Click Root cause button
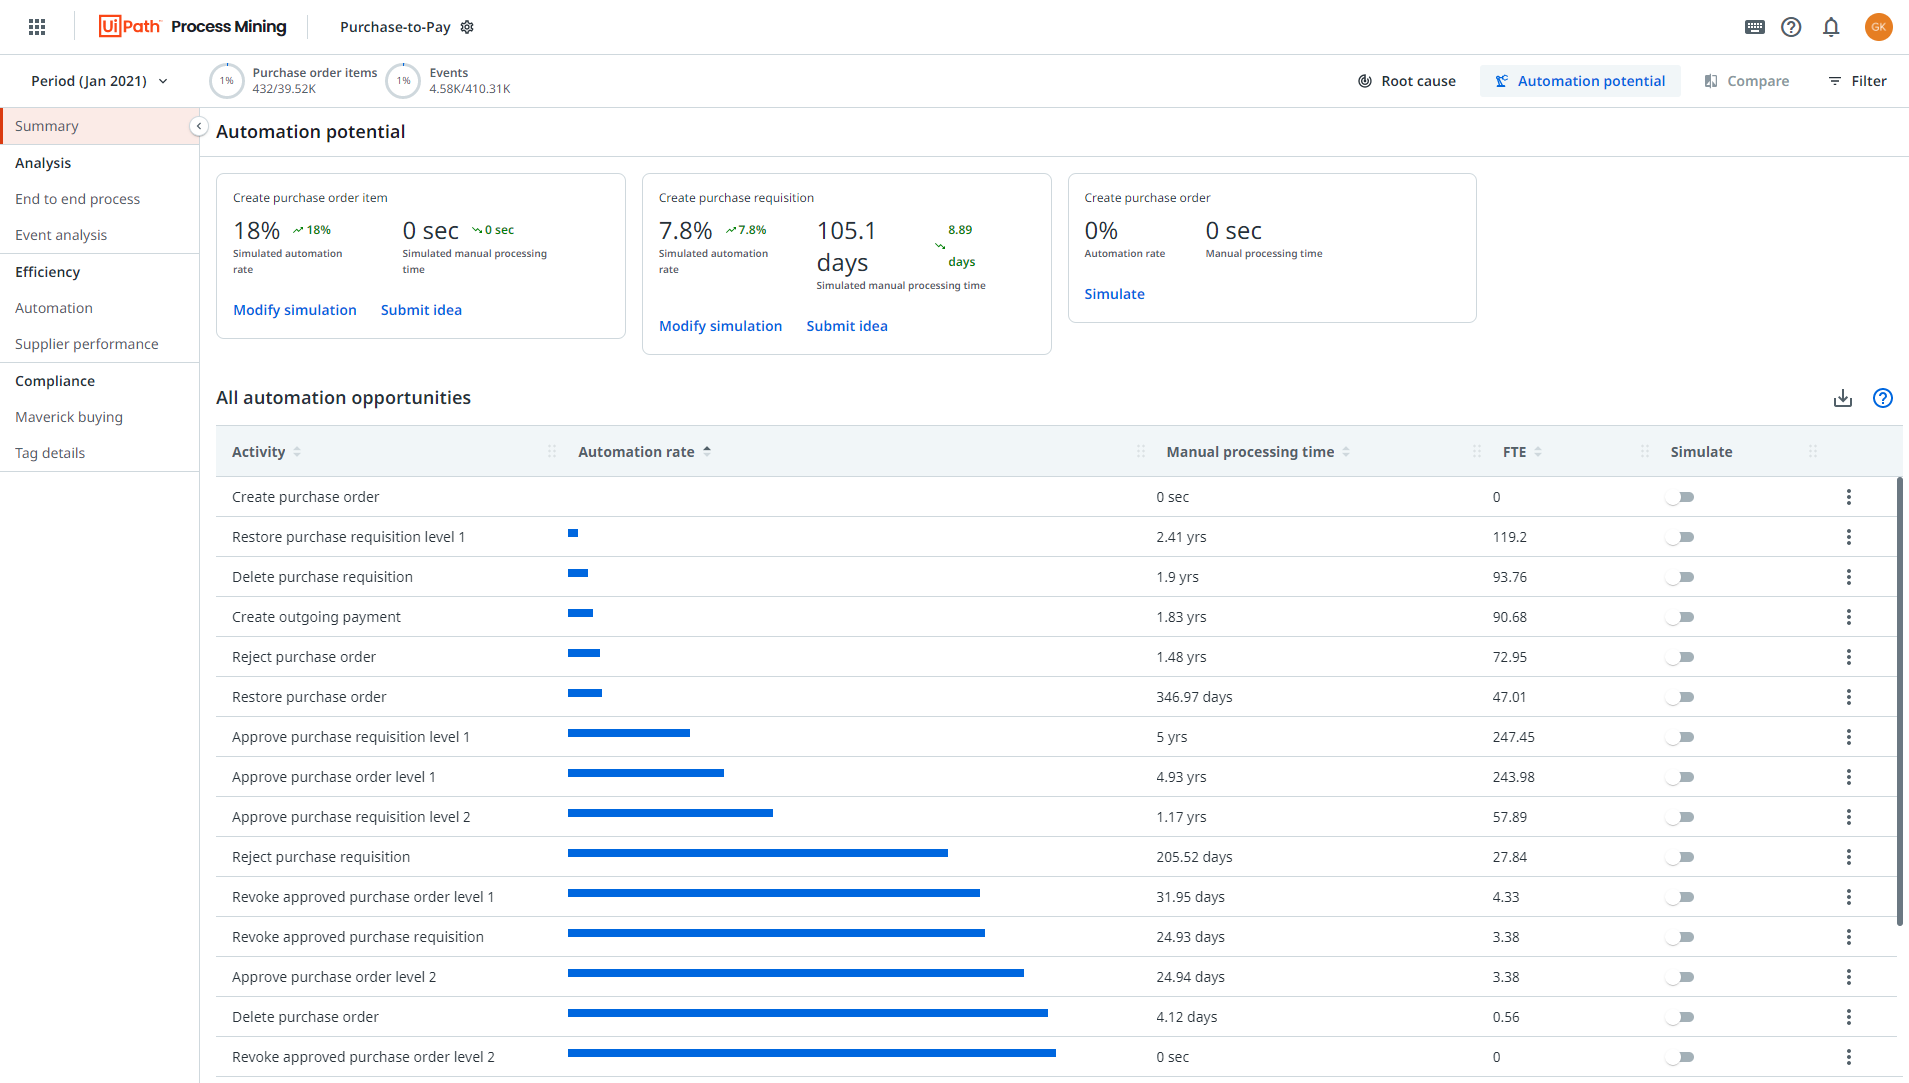The width and height of the screenshot is (1909, 1083). coord(1406,81)
